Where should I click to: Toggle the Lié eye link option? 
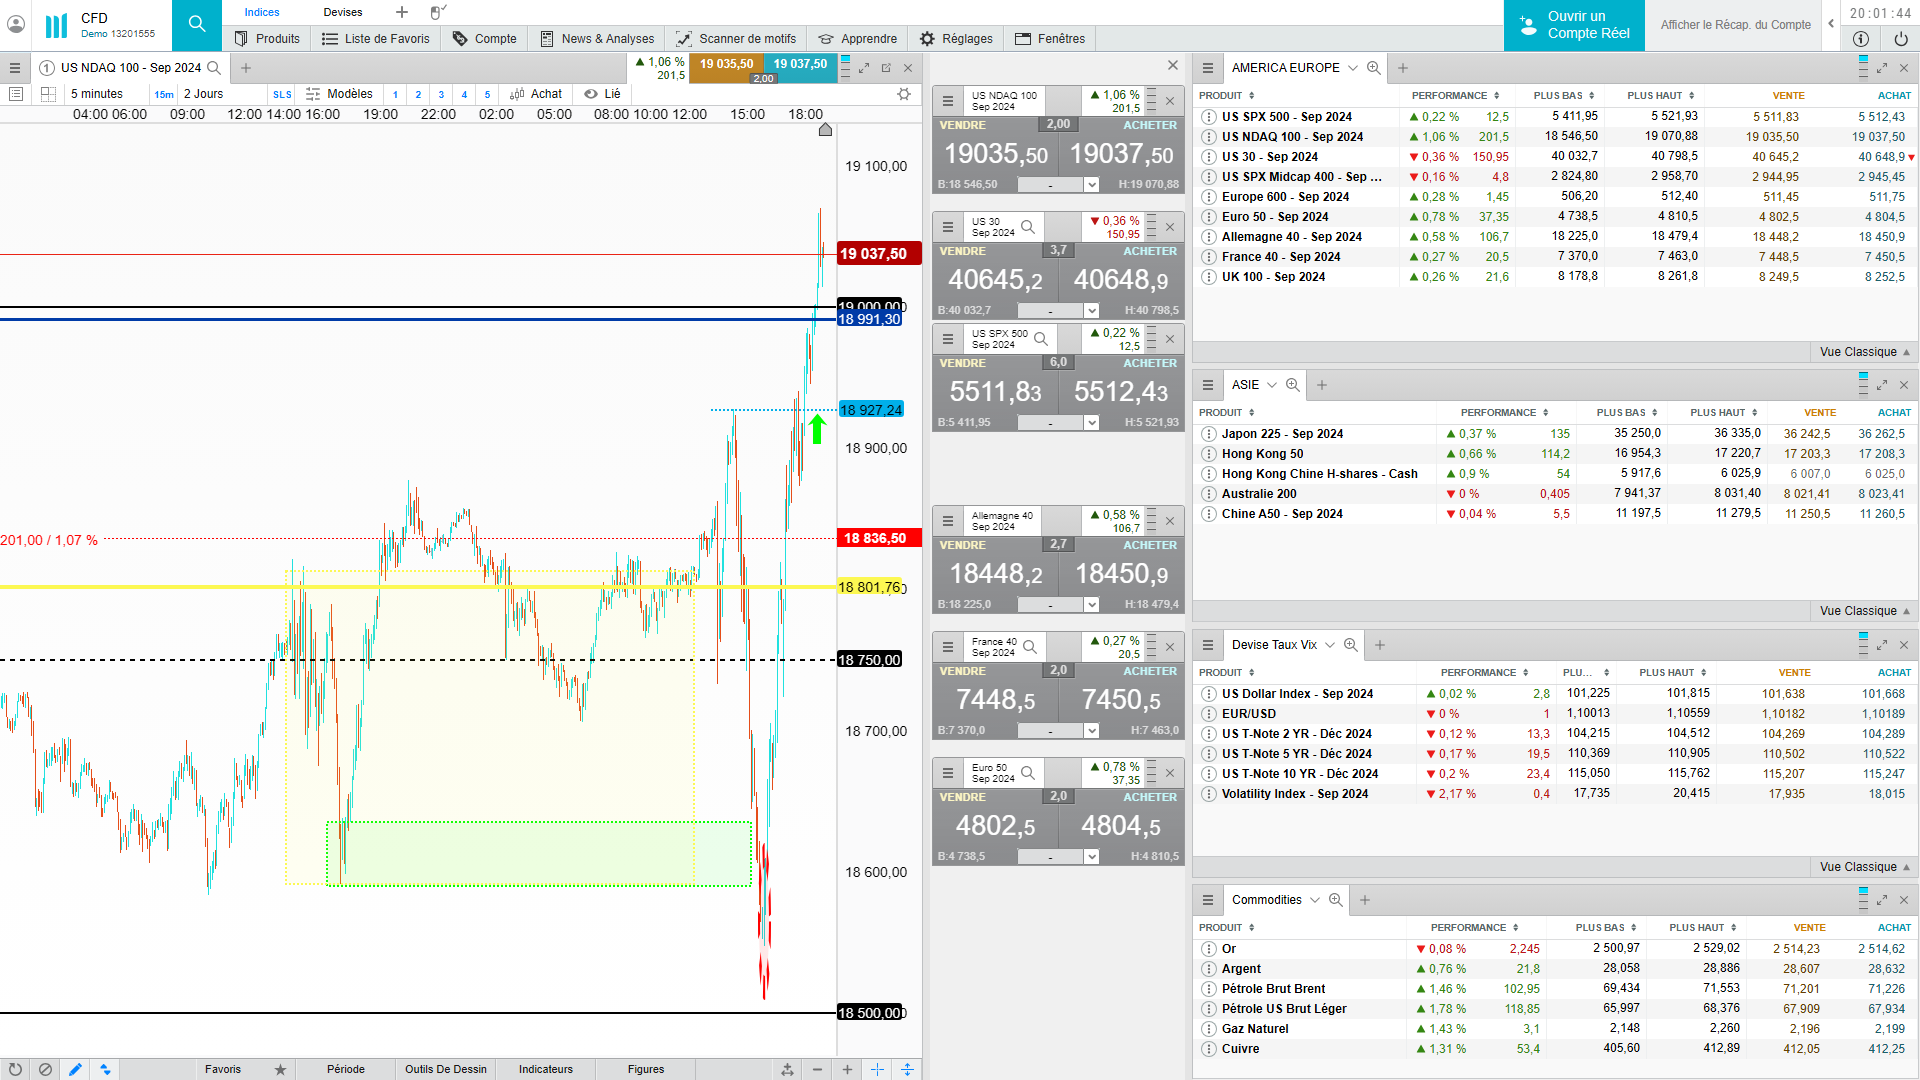coord(603,94)
